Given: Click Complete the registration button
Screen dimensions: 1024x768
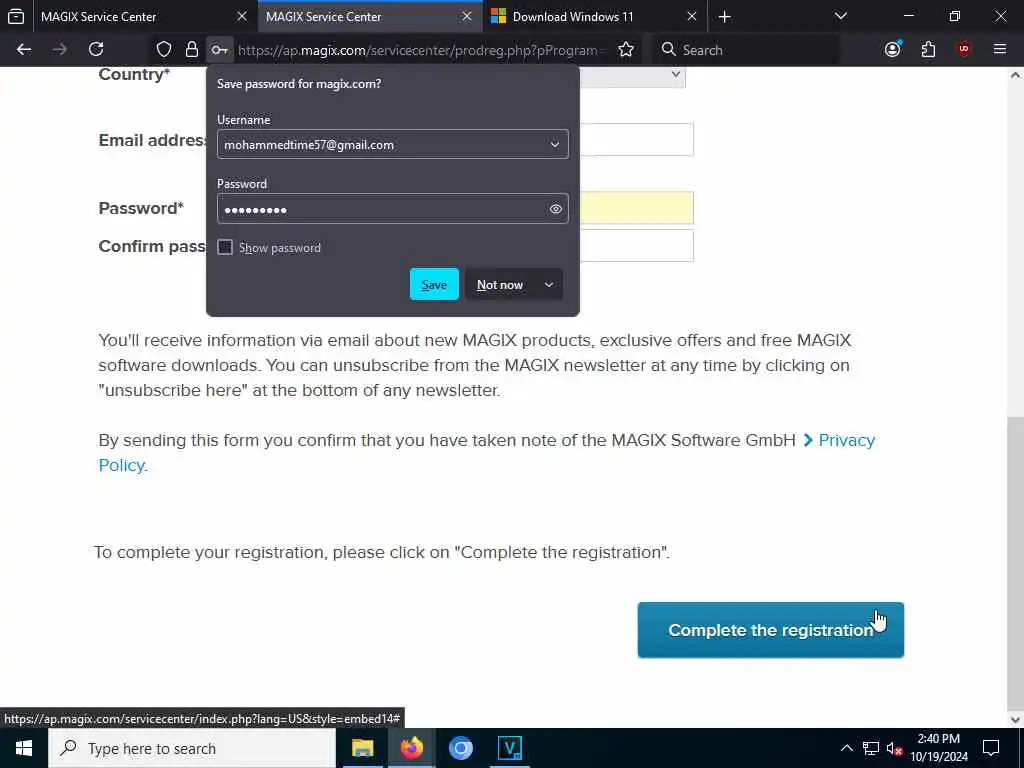Looking at the screenshot, I should coord(771,630).
